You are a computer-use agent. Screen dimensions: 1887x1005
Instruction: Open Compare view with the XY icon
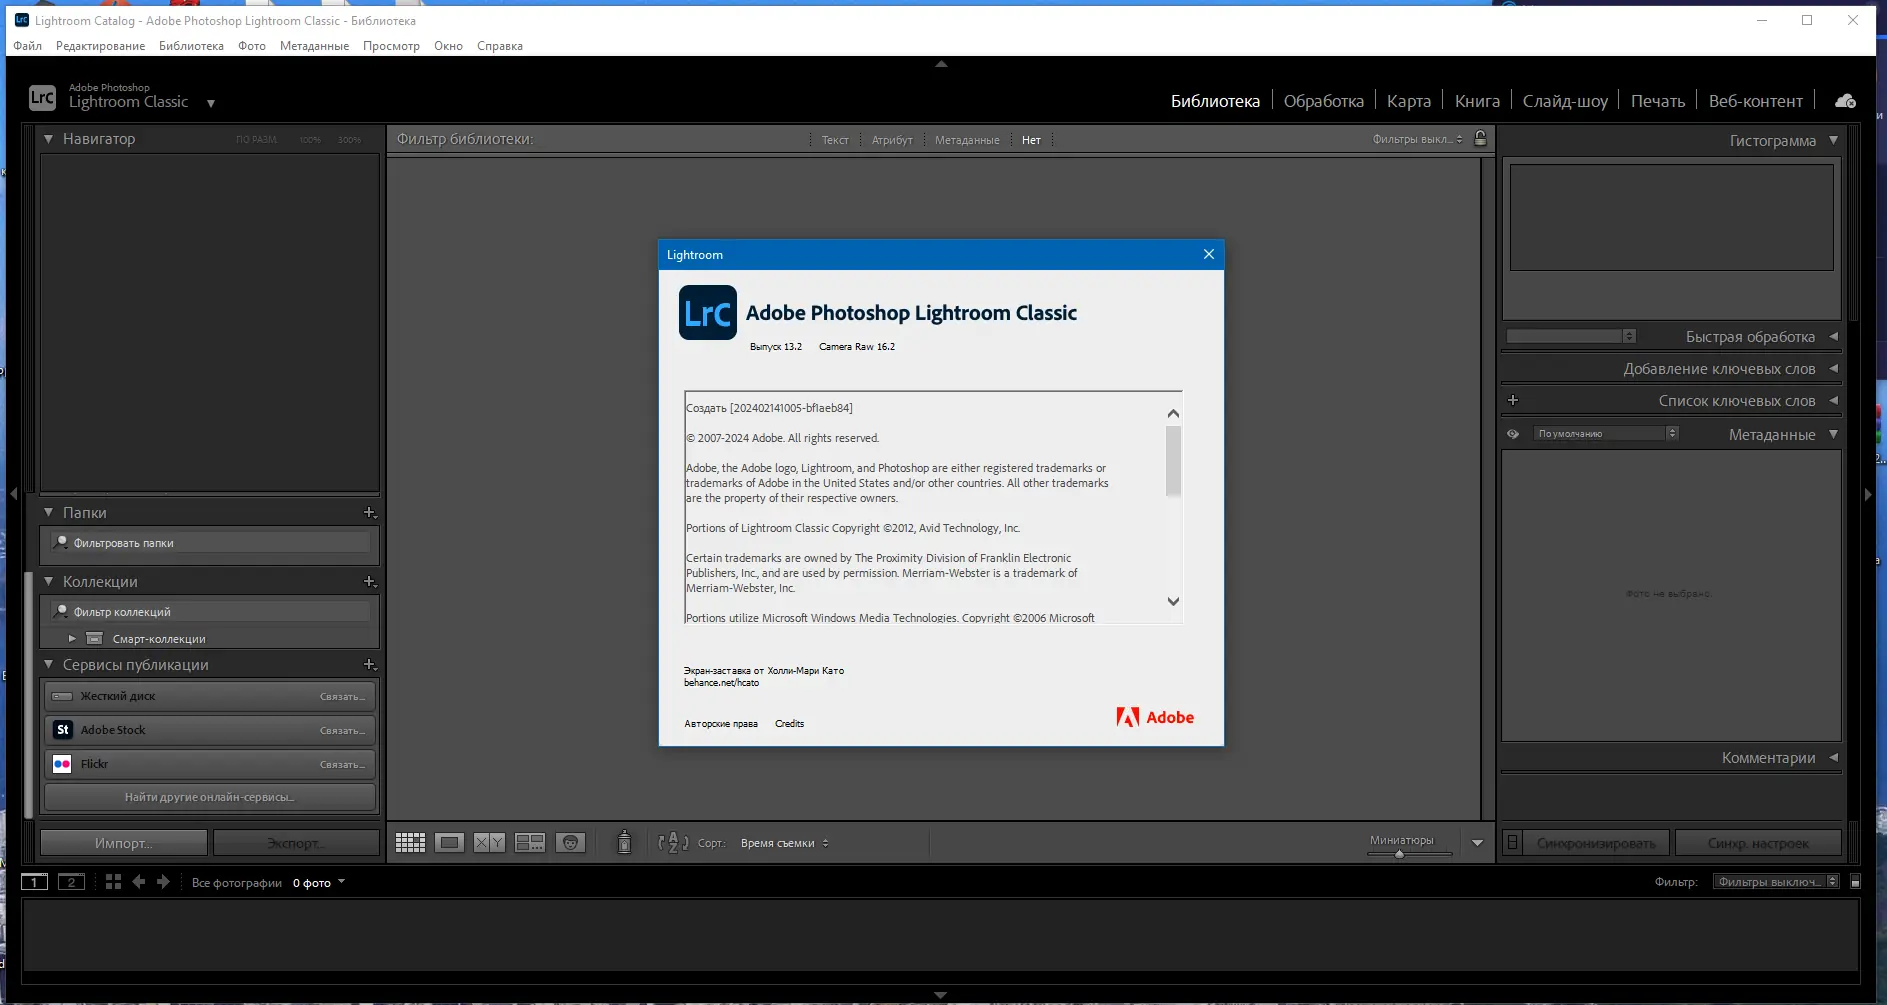point(488,842)
